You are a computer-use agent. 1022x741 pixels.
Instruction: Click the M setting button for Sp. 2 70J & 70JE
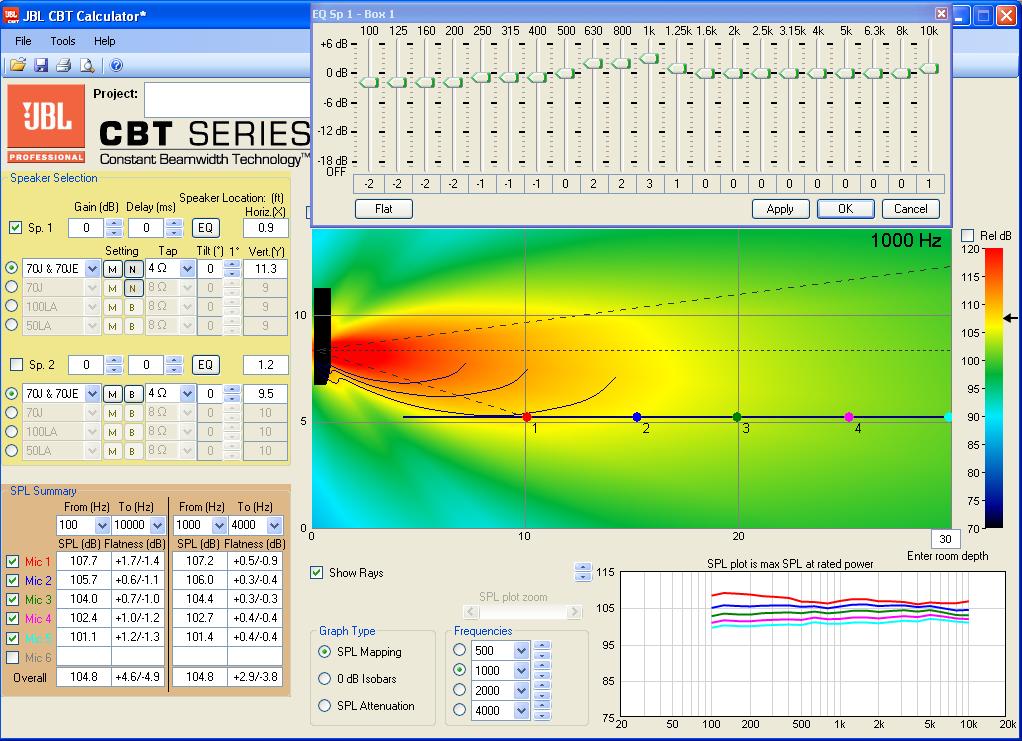(113, 394)
